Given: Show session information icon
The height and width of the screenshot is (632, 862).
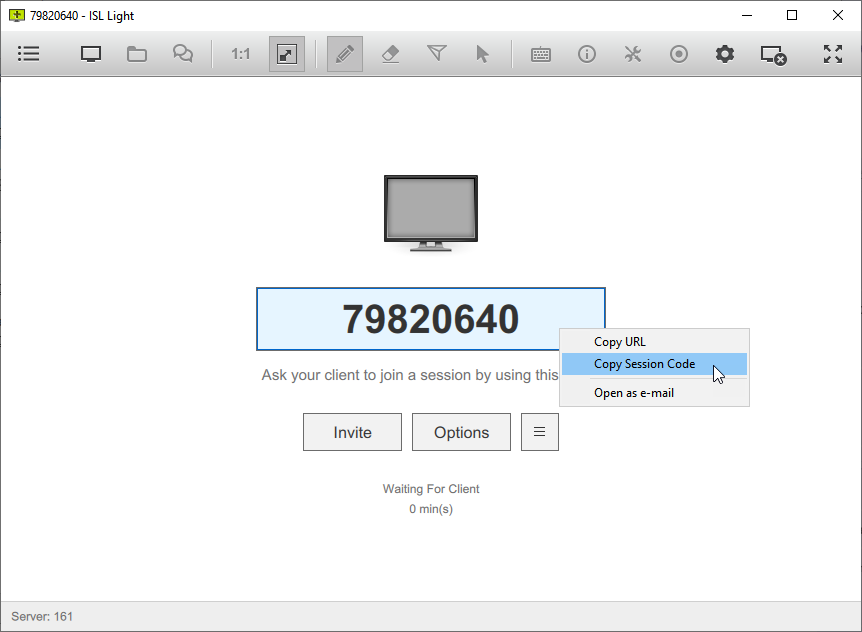Looking at the screenshot, I should coord(587,54).
